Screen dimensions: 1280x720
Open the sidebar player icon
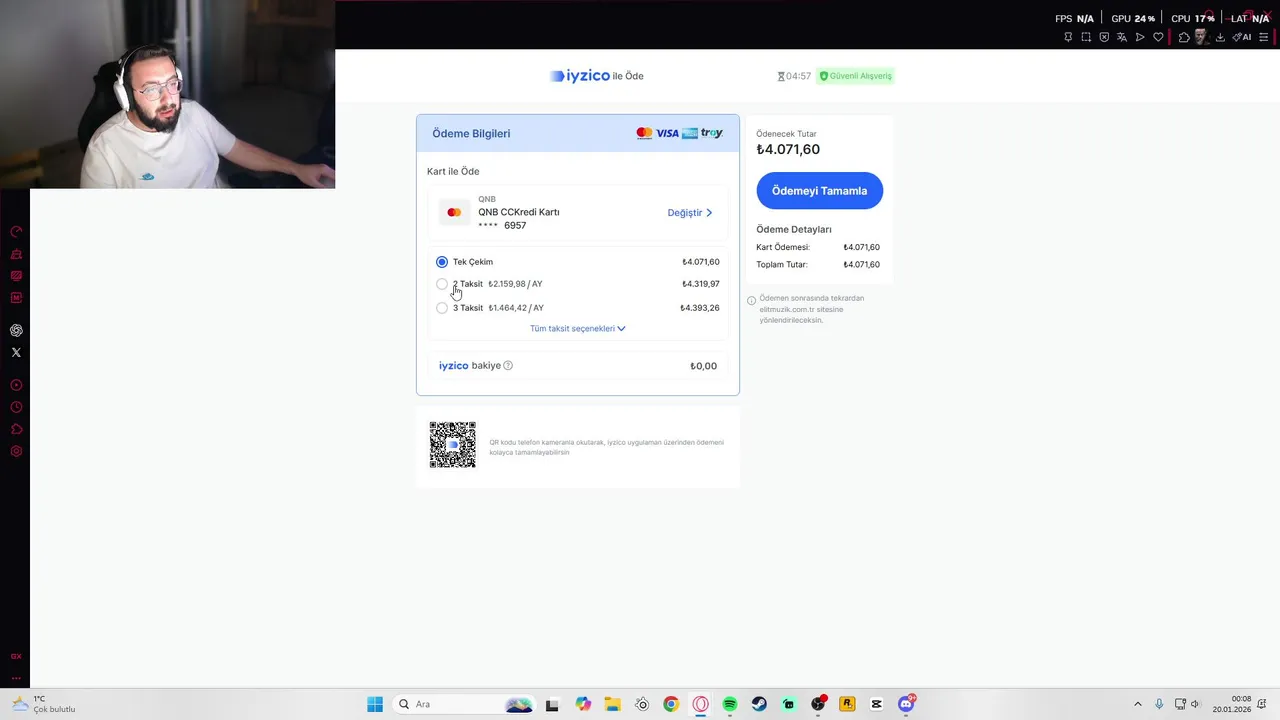click(16, 385)
